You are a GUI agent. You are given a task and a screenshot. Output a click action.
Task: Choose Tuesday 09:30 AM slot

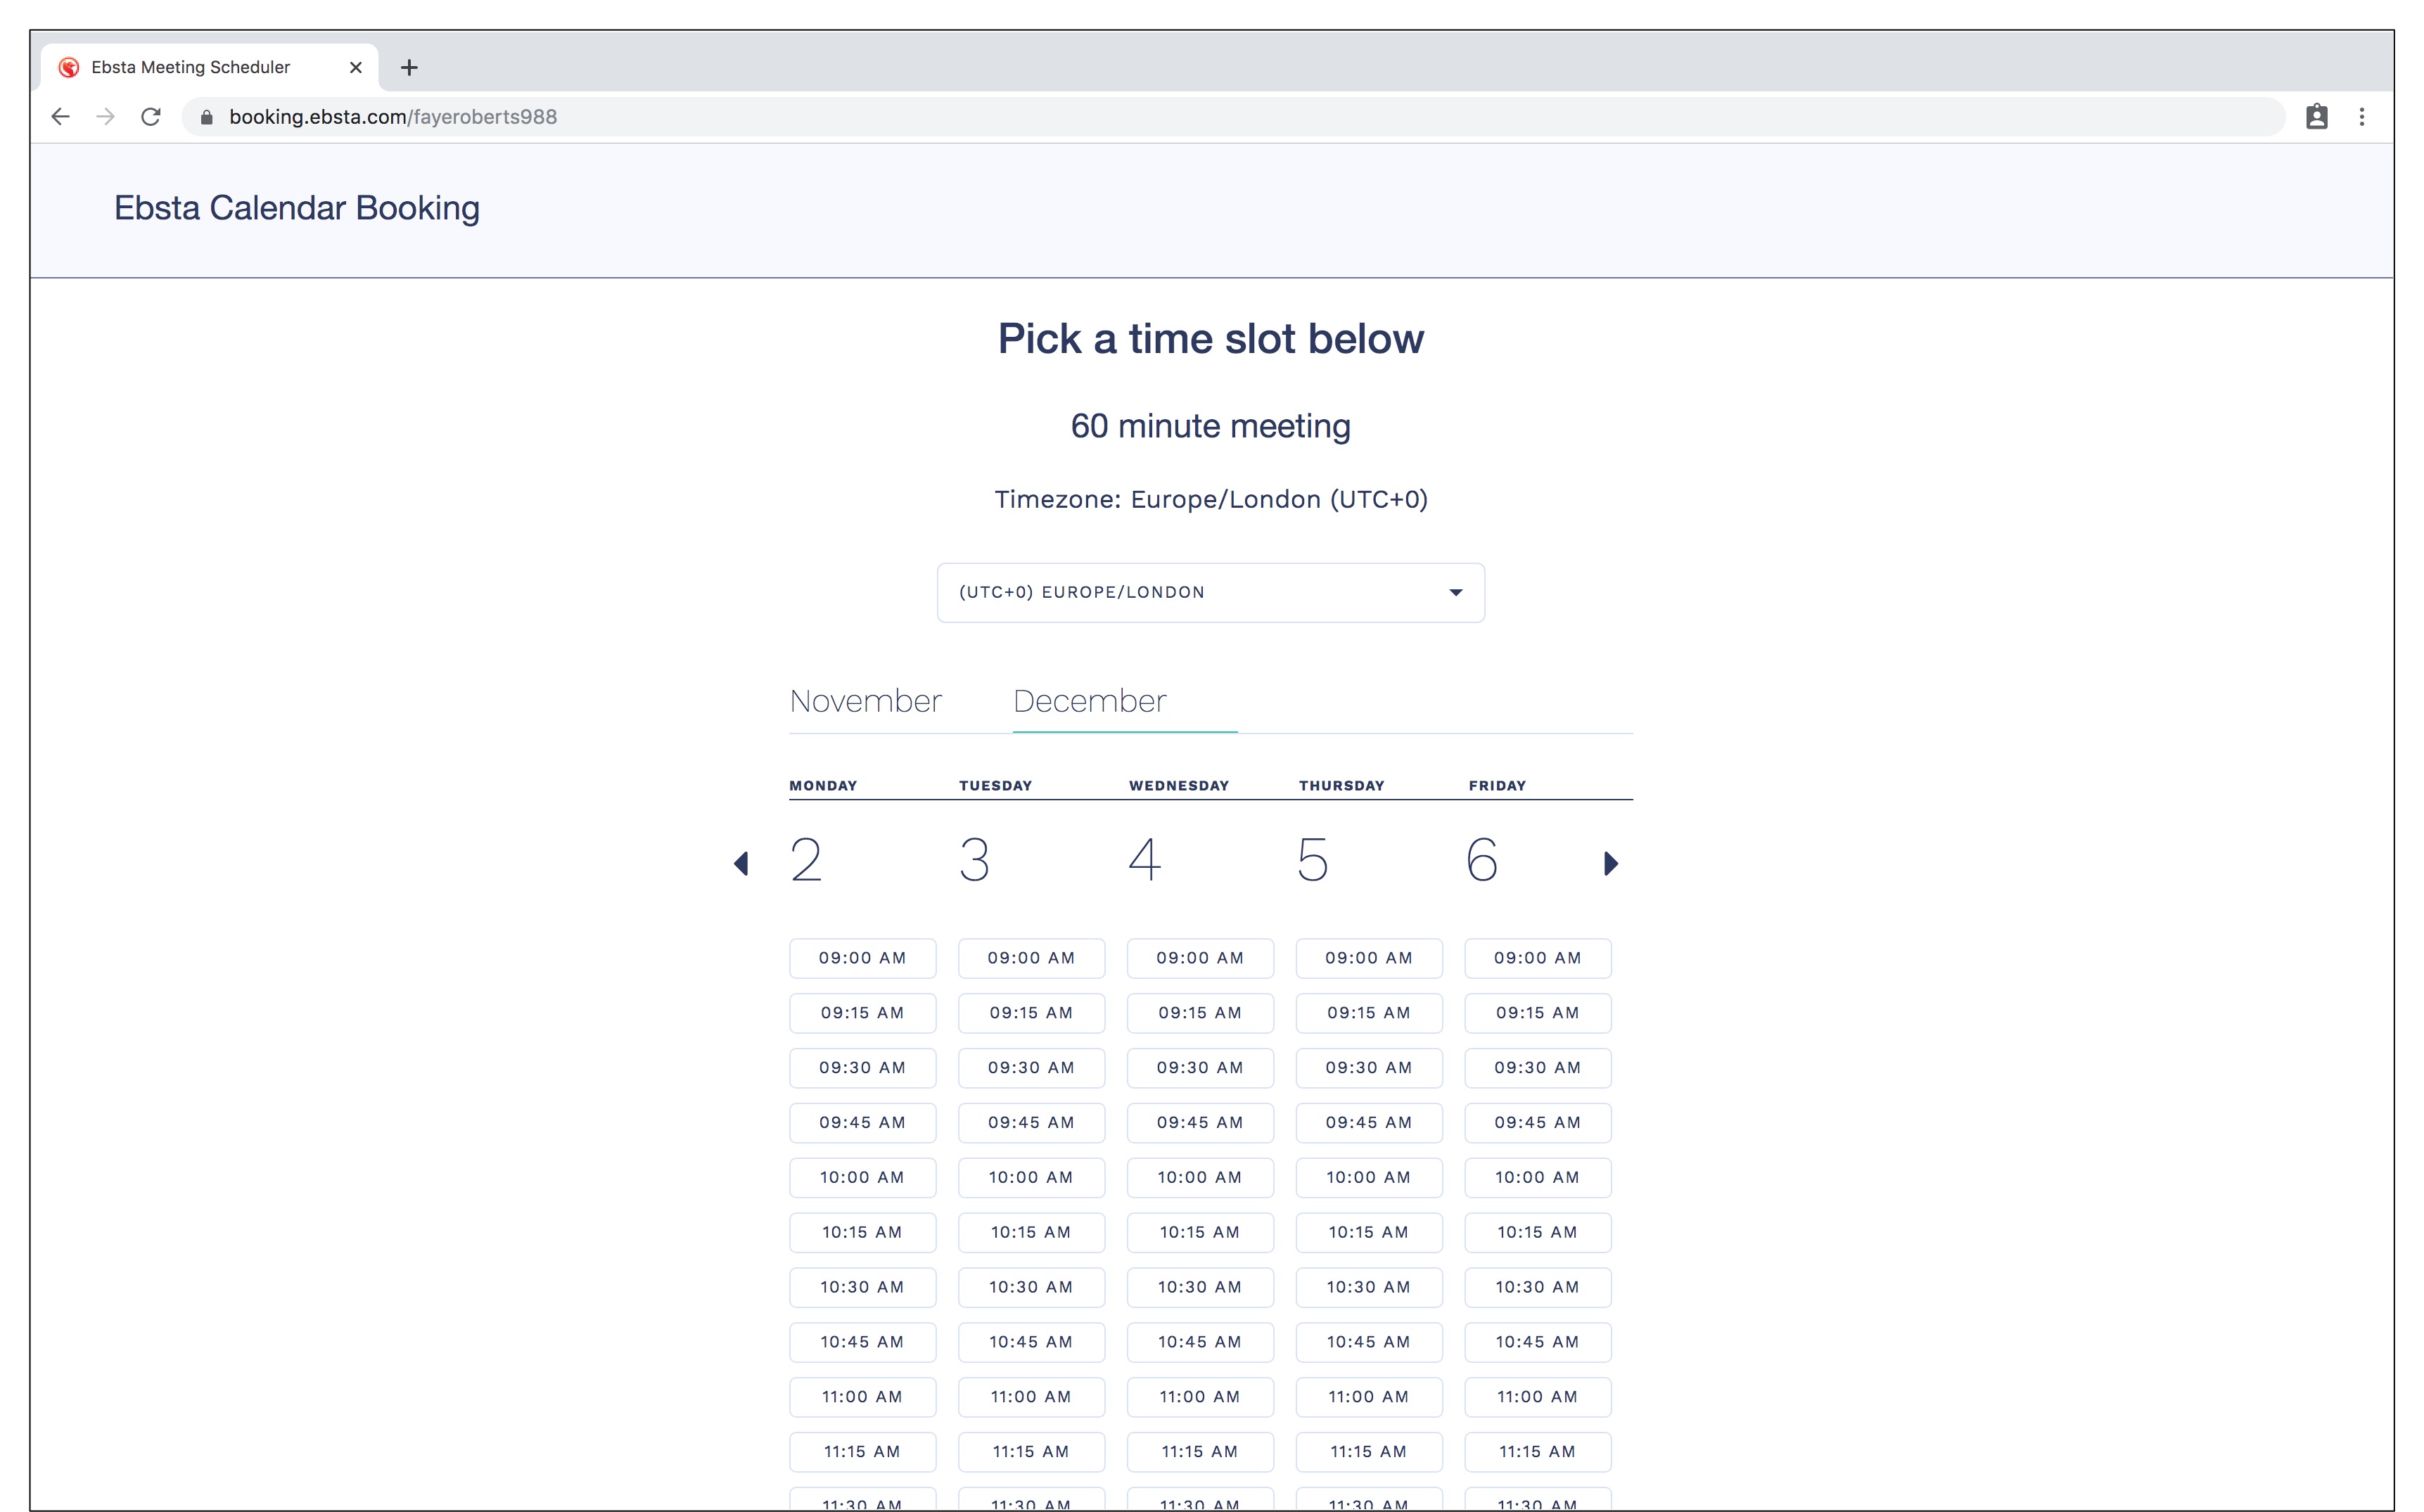tap(1031, 1068)
